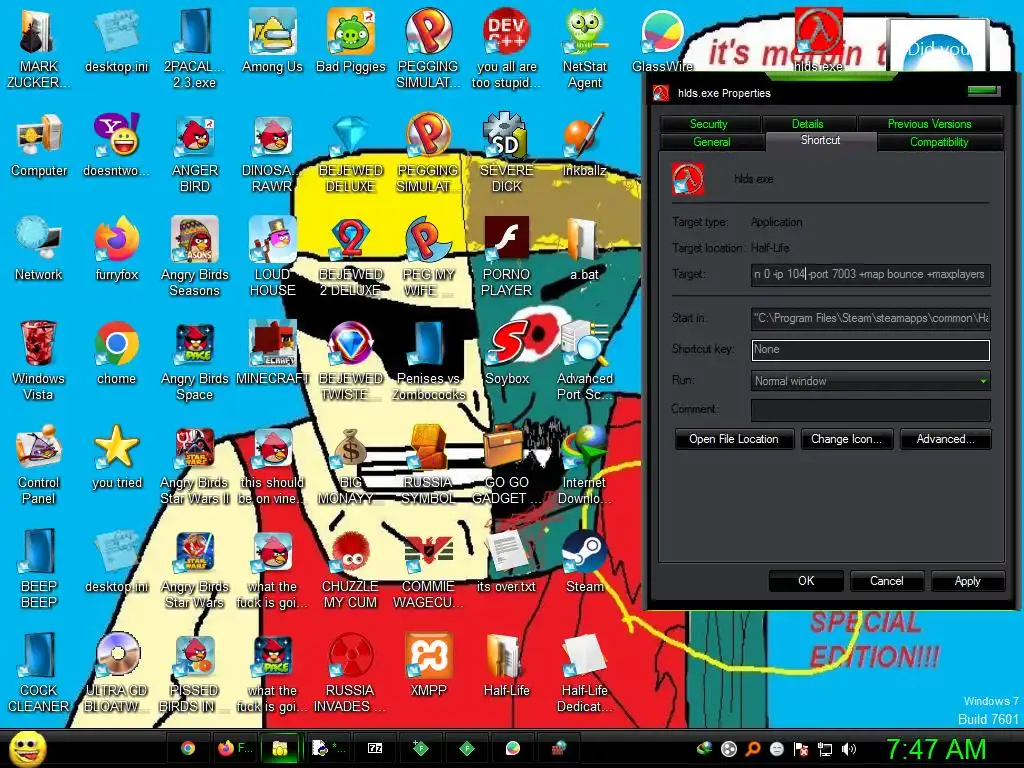
Task: Switch to the Previous Versions tab
Action: [x=929, y=123]
